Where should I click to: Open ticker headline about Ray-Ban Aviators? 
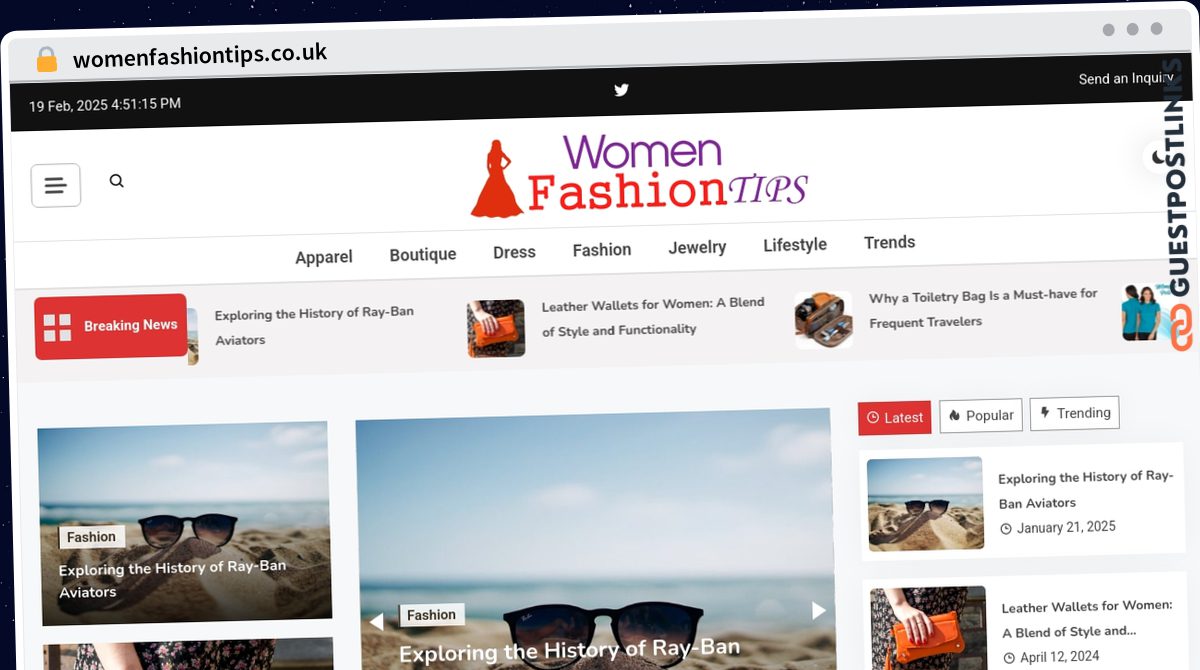(x=314, y=326)
